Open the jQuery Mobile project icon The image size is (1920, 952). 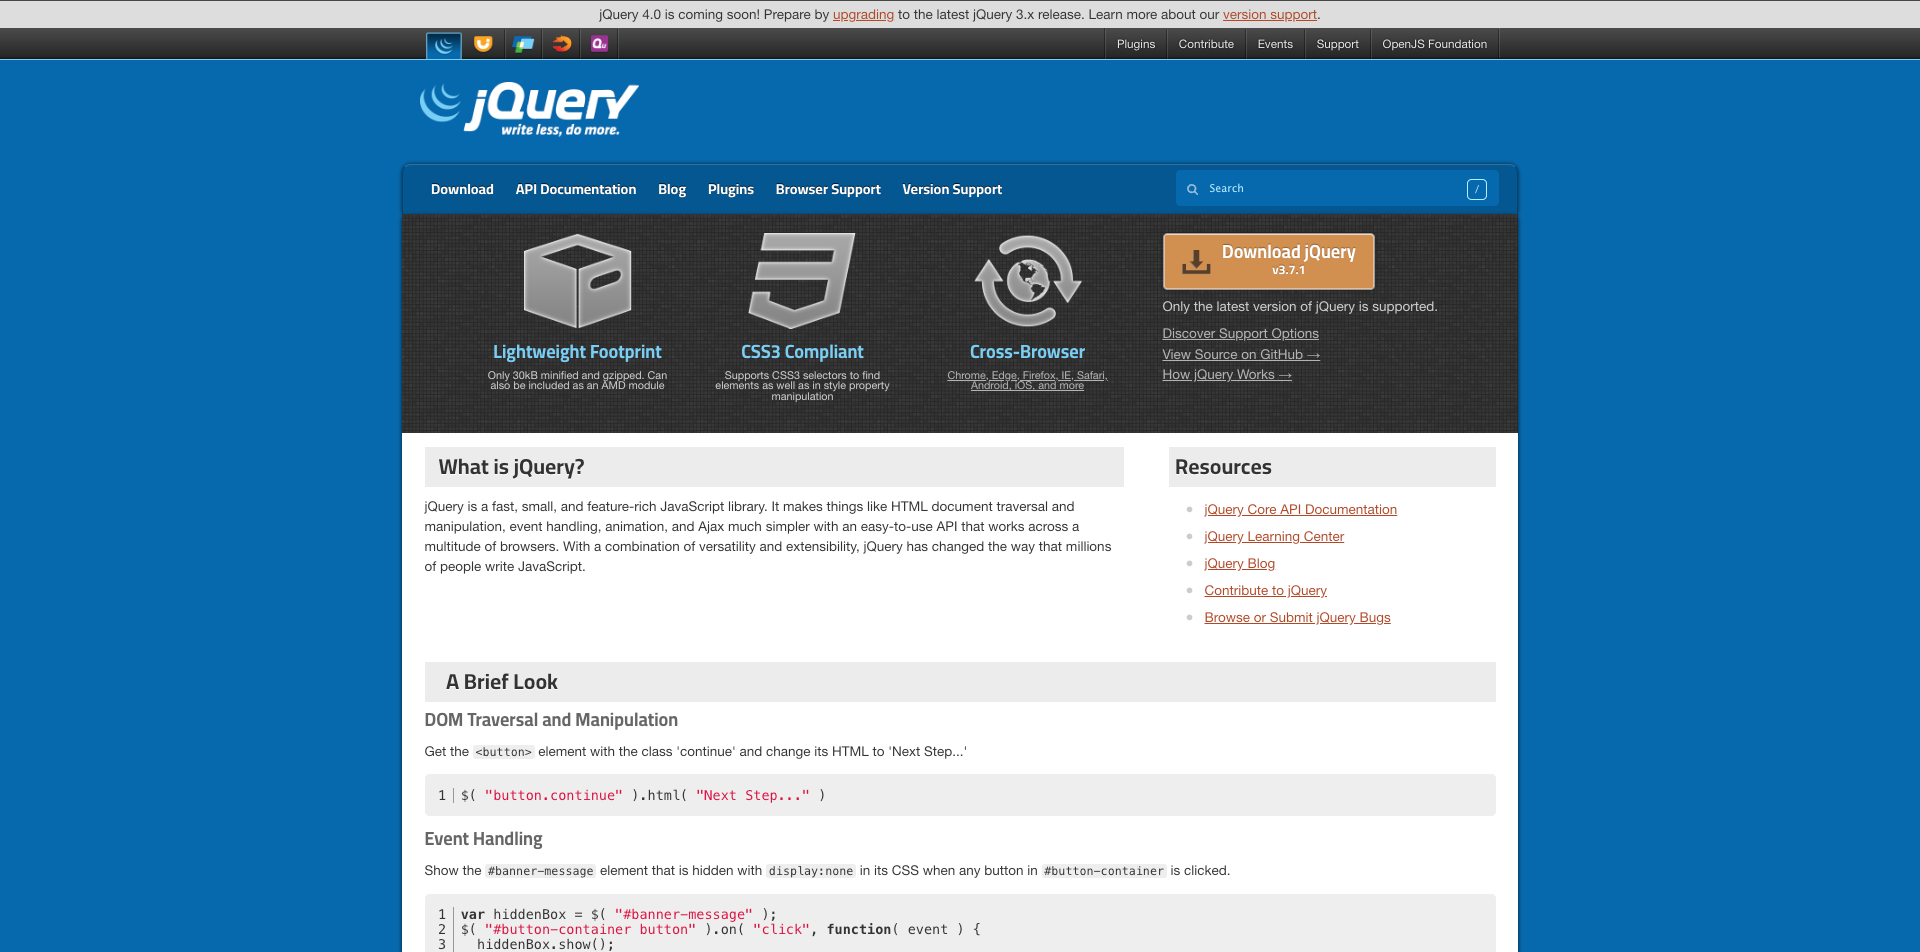[x=523, y=44]
